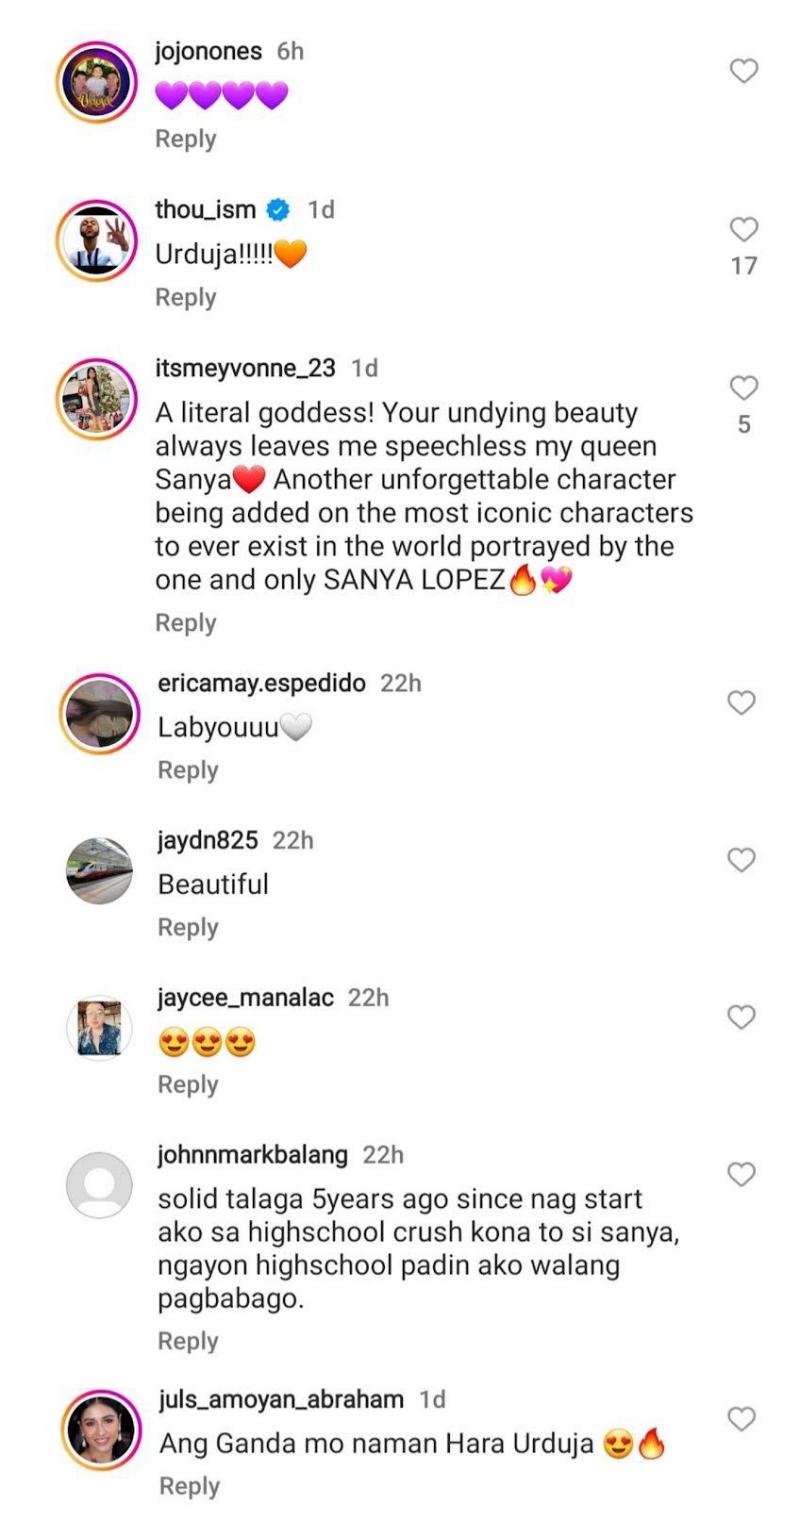800x1520 pixels.
Task: Check the 5 likes under itsmeyvonne_23's comment
Action: point(742,423)
